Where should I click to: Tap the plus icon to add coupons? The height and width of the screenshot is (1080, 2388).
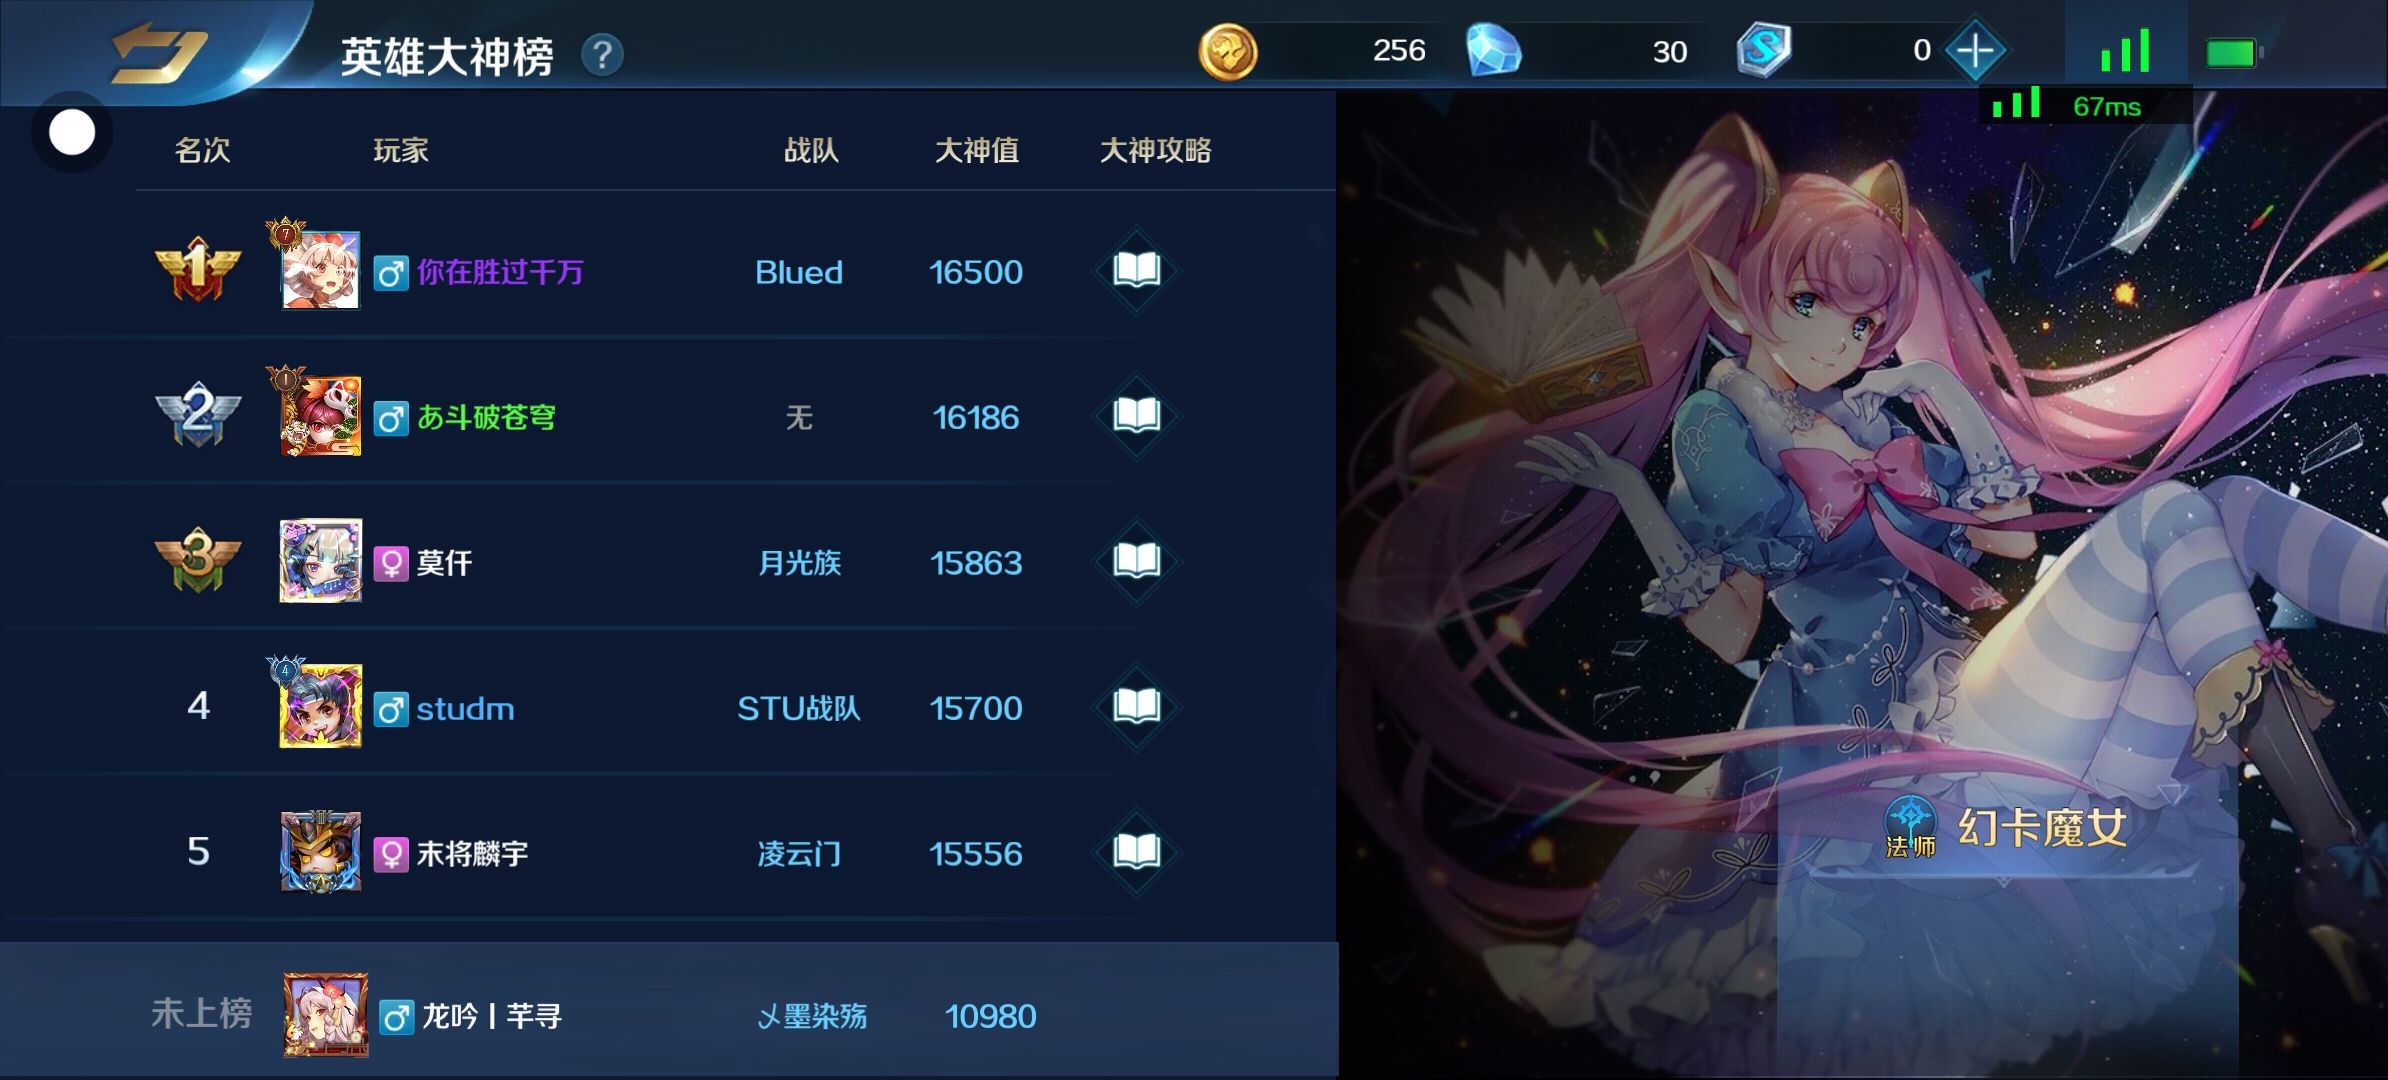pos(1975,50)
